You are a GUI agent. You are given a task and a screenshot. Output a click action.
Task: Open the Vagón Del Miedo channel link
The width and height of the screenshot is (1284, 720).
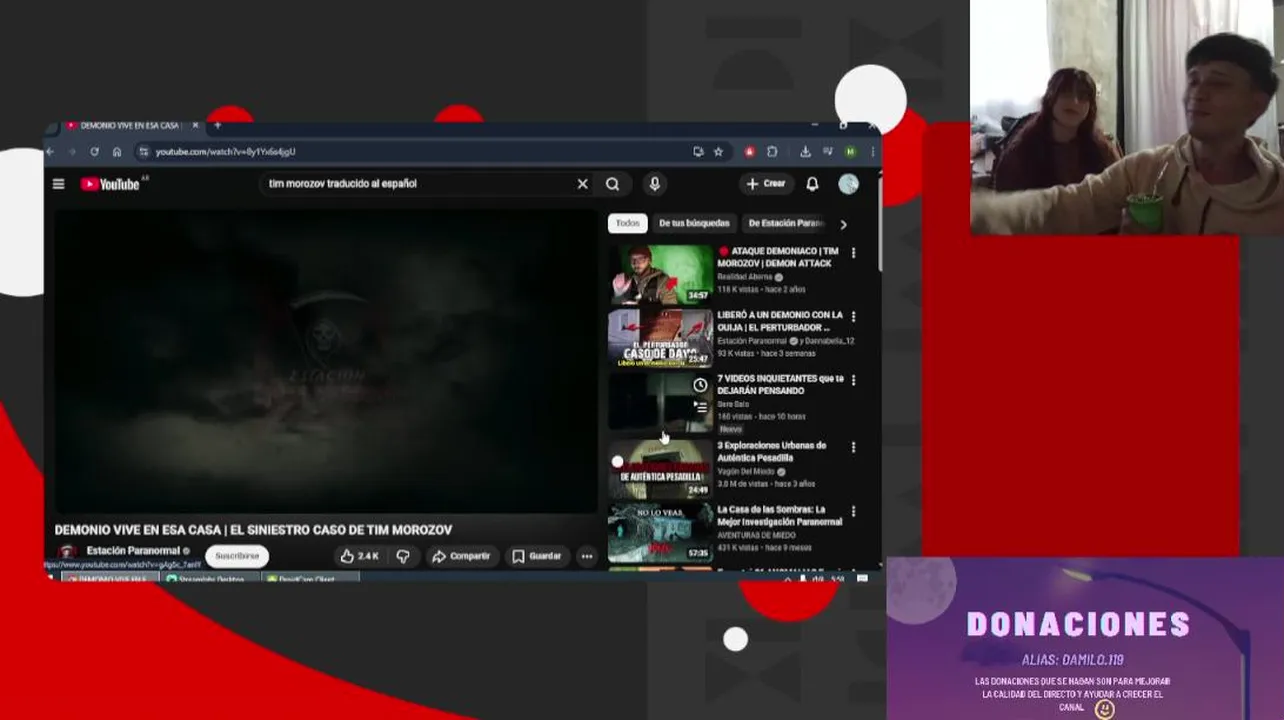[x=746, y=471]
